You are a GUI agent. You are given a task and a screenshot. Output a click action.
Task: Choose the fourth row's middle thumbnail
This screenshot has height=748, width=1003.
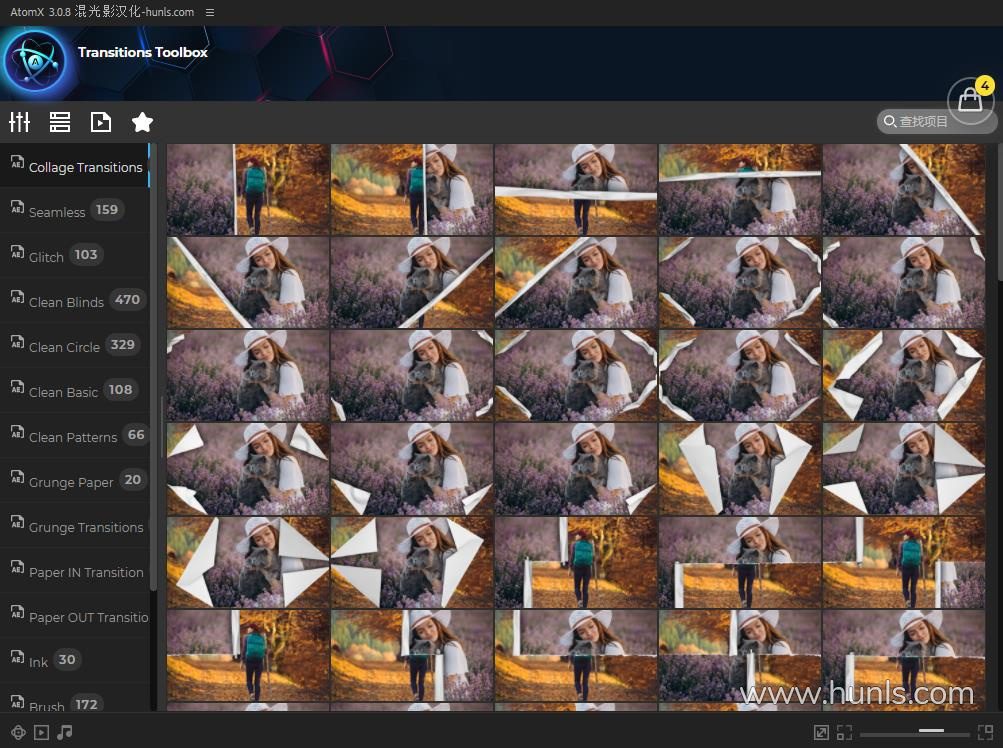576,468
